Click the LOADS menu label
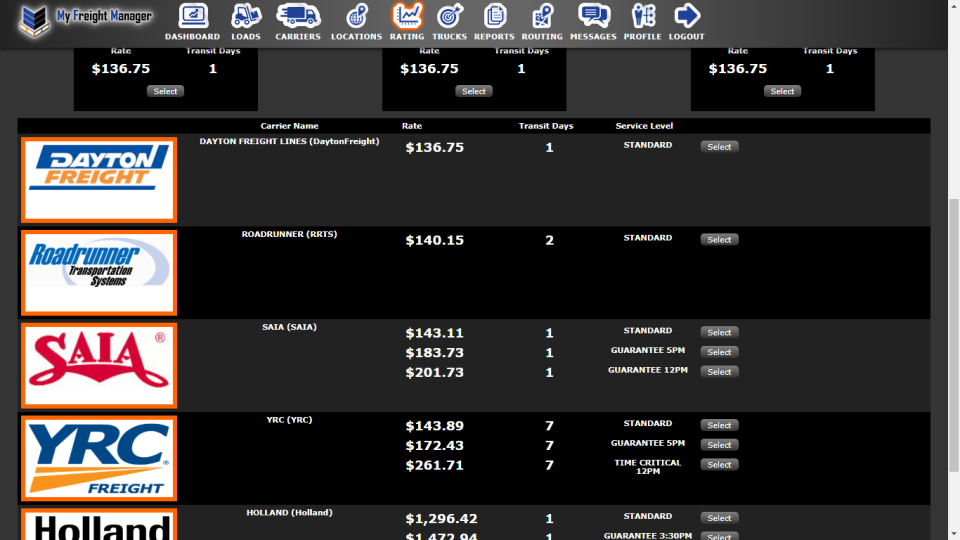 (x=246, y=37)
